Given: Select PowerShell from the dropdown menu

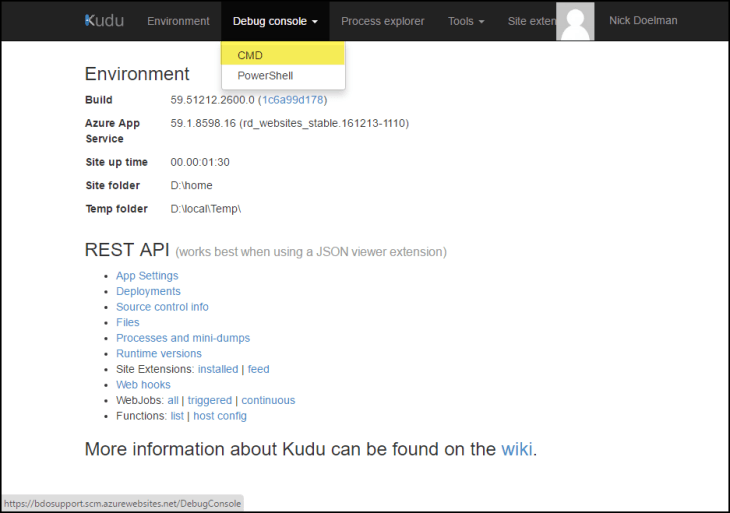Looking at the screenshot, I should point(265,76).
